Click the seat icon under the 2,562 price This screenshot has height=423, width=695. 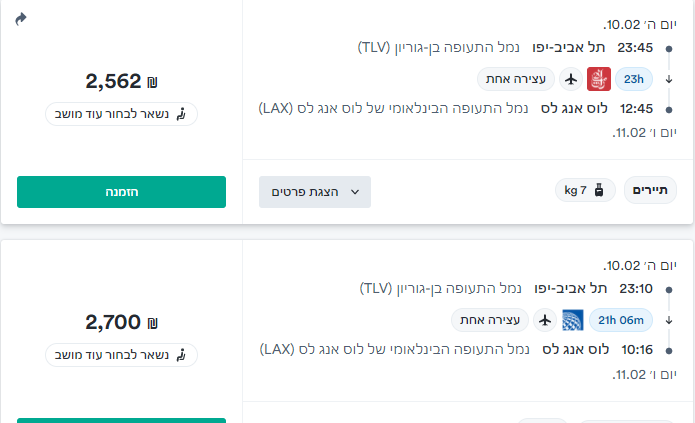click(181, 114)
